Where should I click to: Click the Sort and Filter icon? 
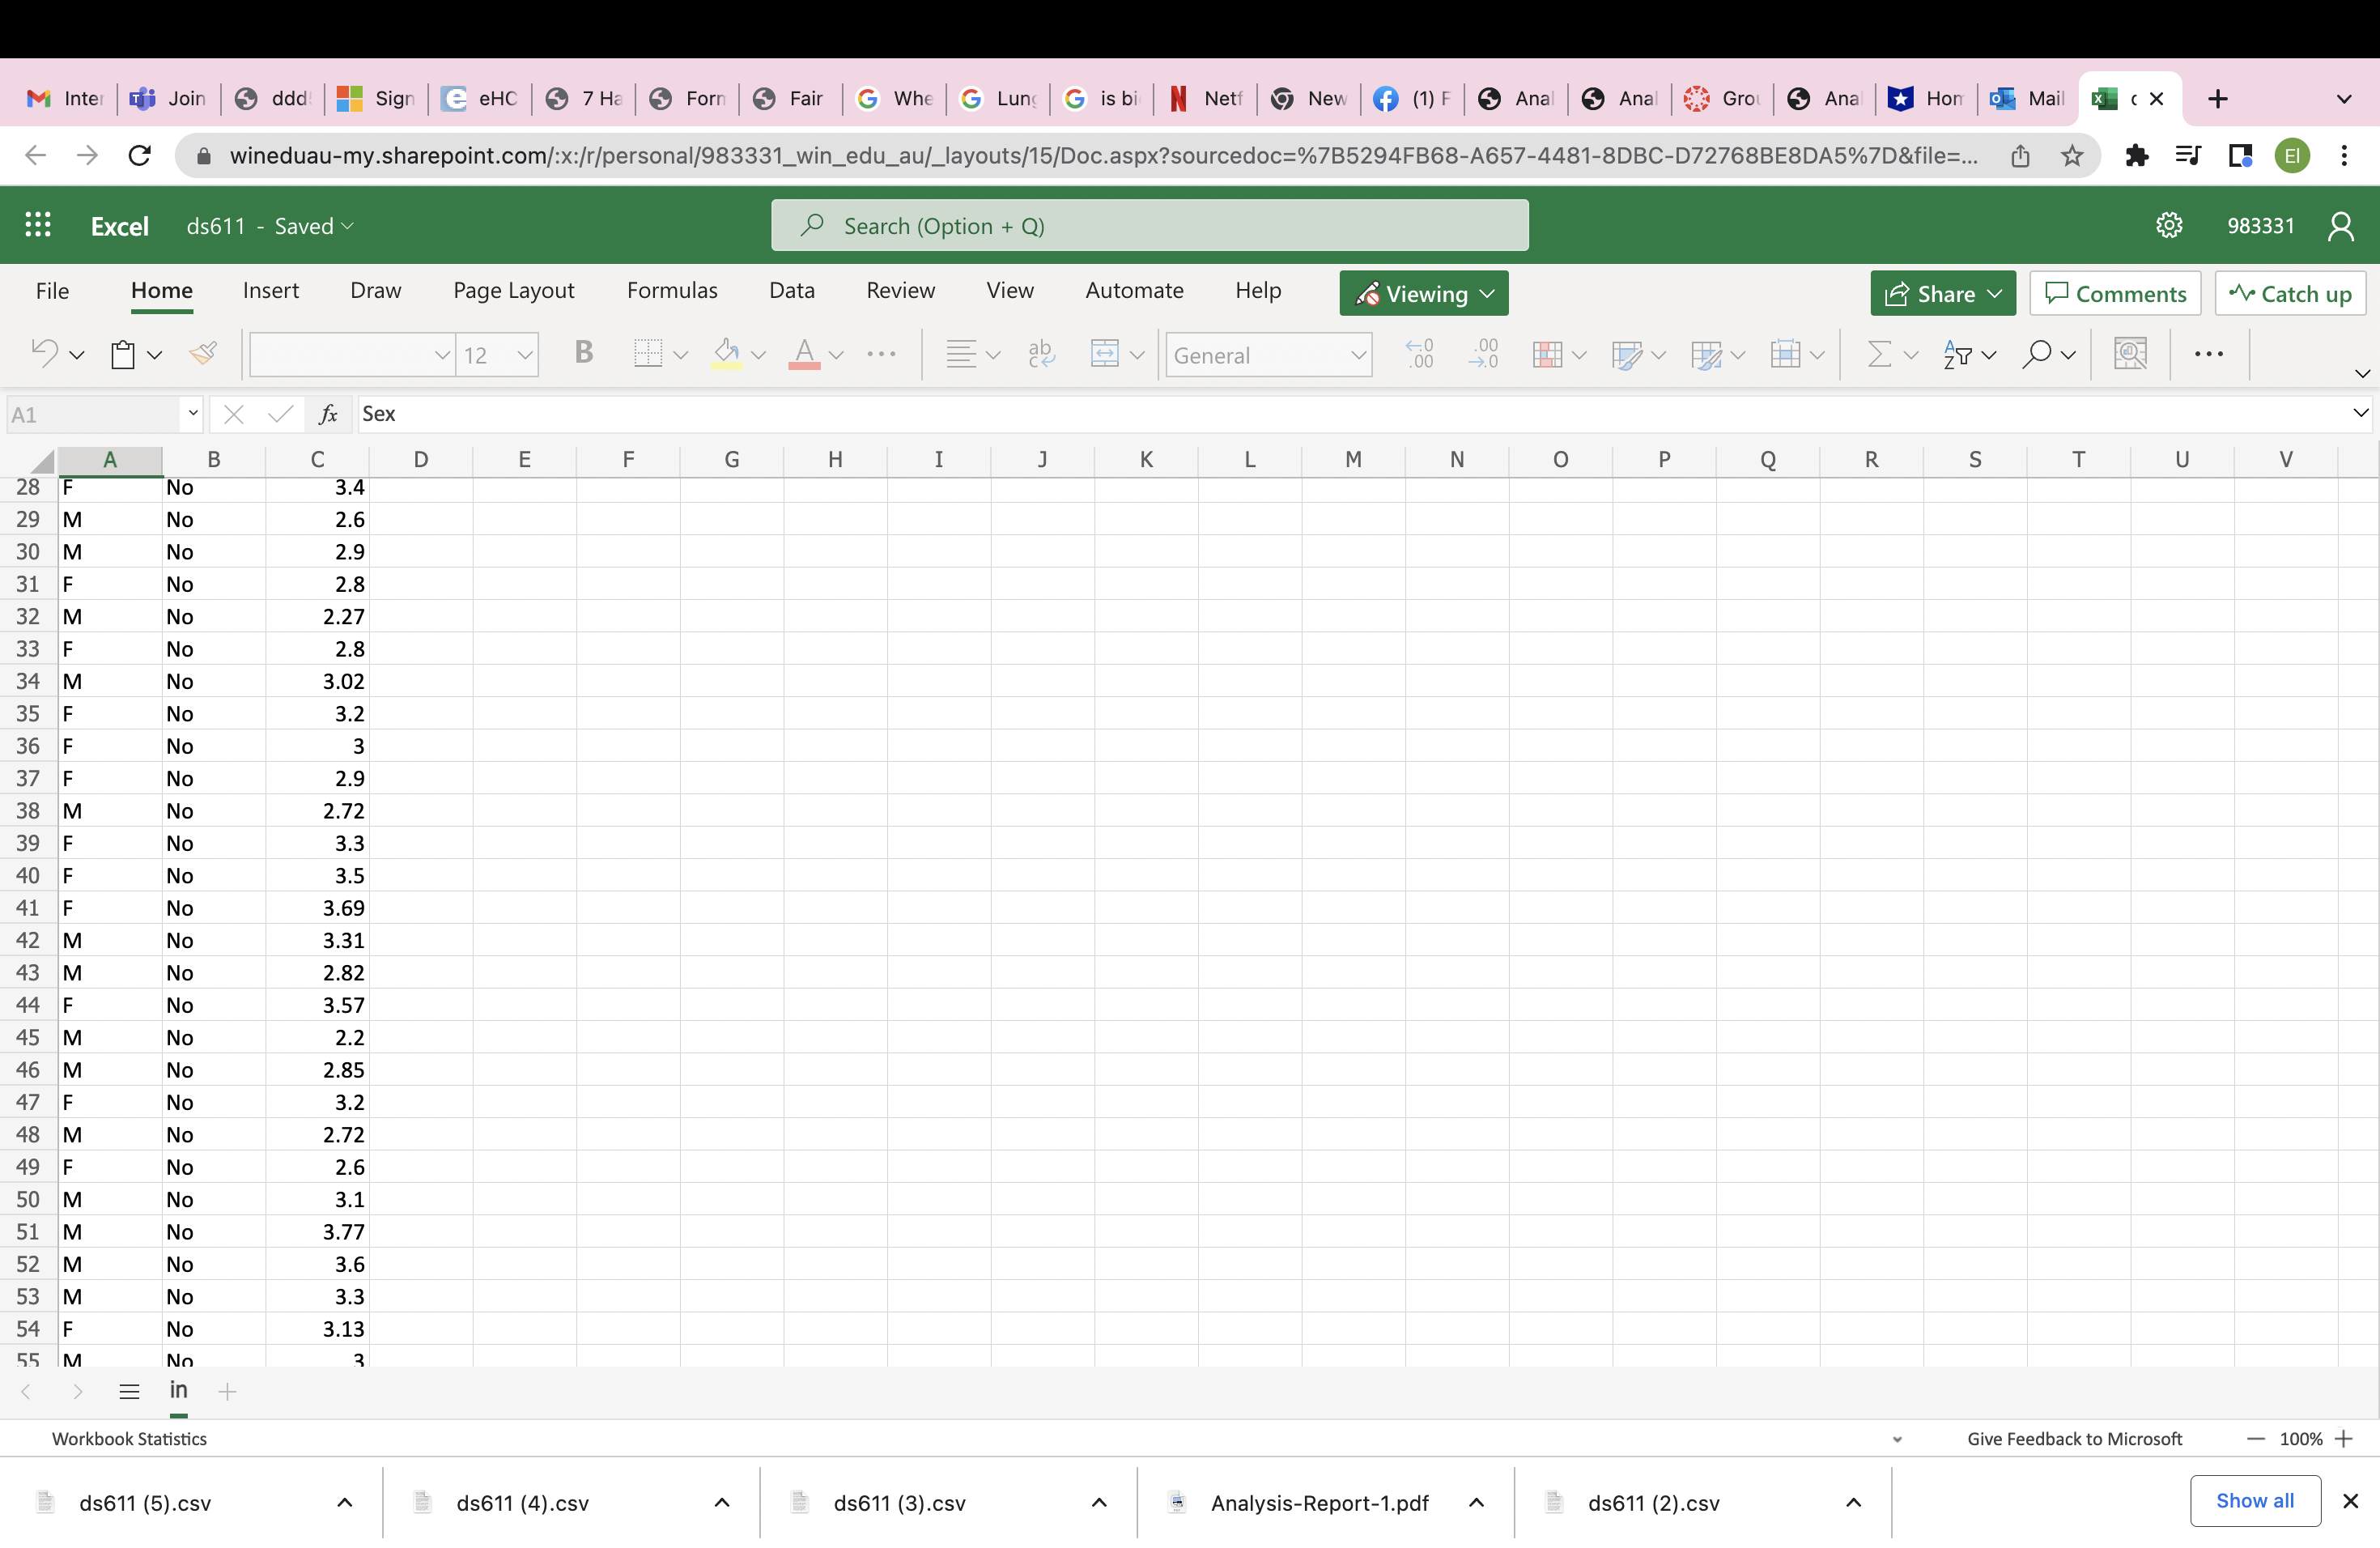point(1957,354)
